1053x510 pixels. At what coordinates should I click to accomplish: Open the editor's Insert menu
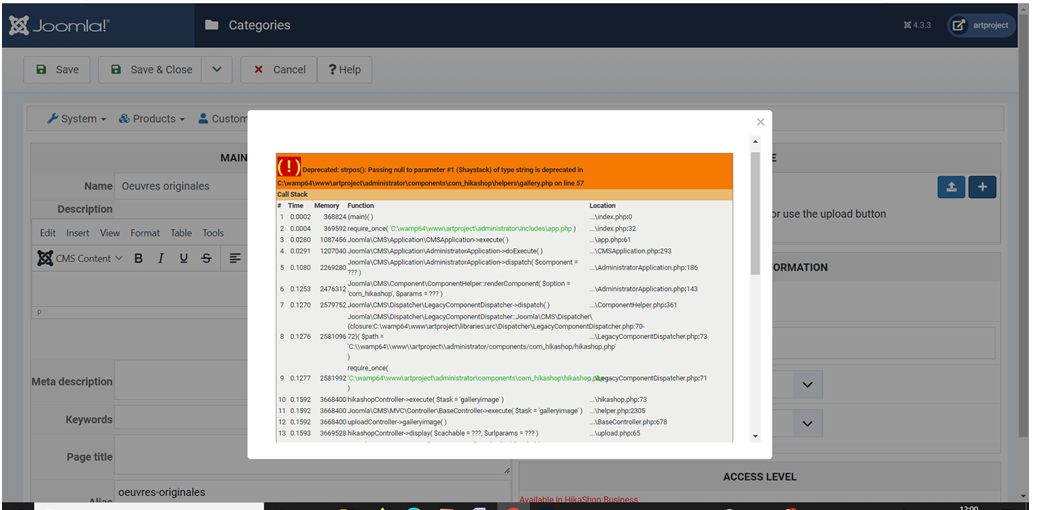(x=77, y=233)
